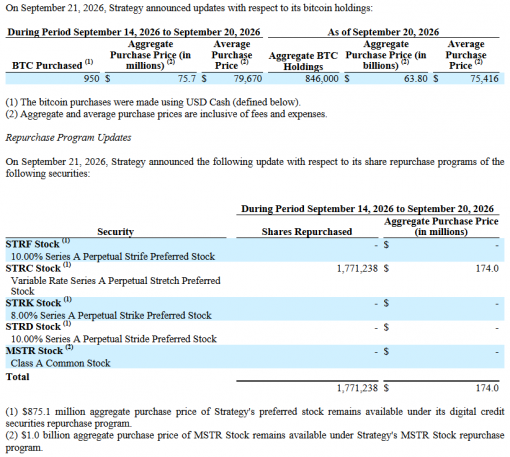Click the 'Shares Repurchased' column header

[x=307, y=232]
